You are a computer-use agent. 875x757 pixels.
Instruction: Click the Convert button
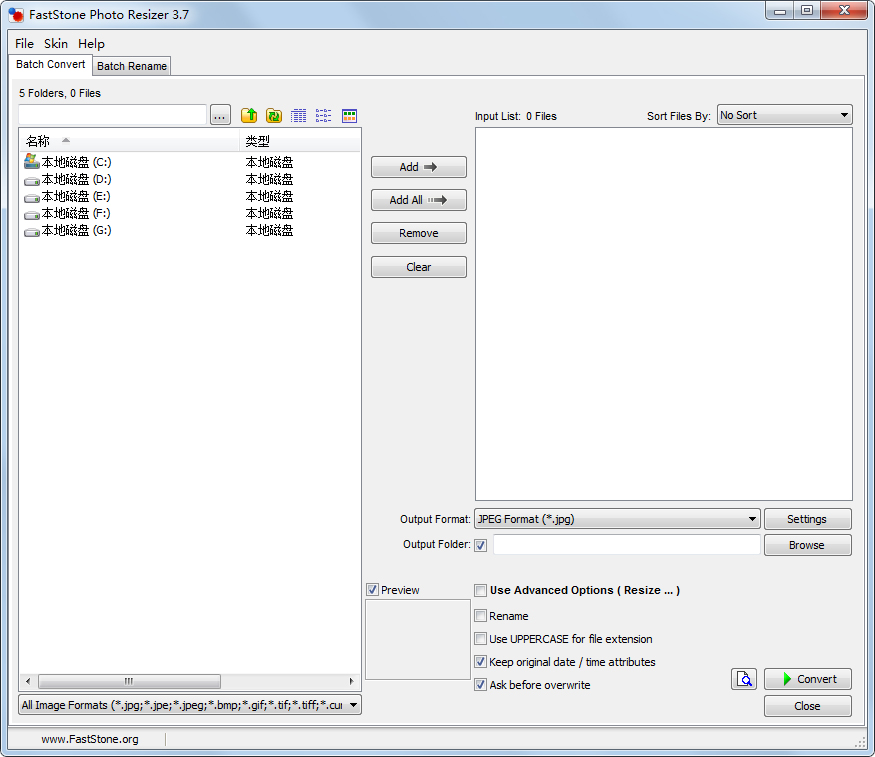pyautogui.click(x=808, y=679)
